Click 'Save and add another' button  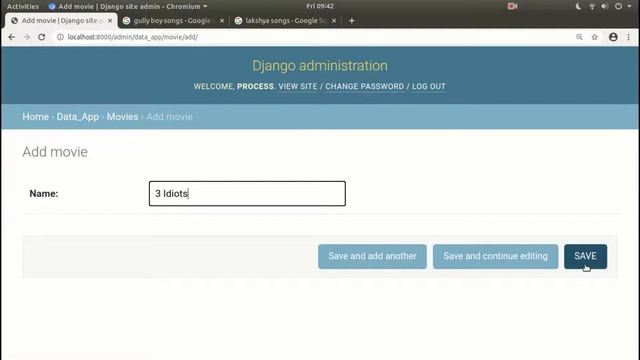(x=372, y=256)
